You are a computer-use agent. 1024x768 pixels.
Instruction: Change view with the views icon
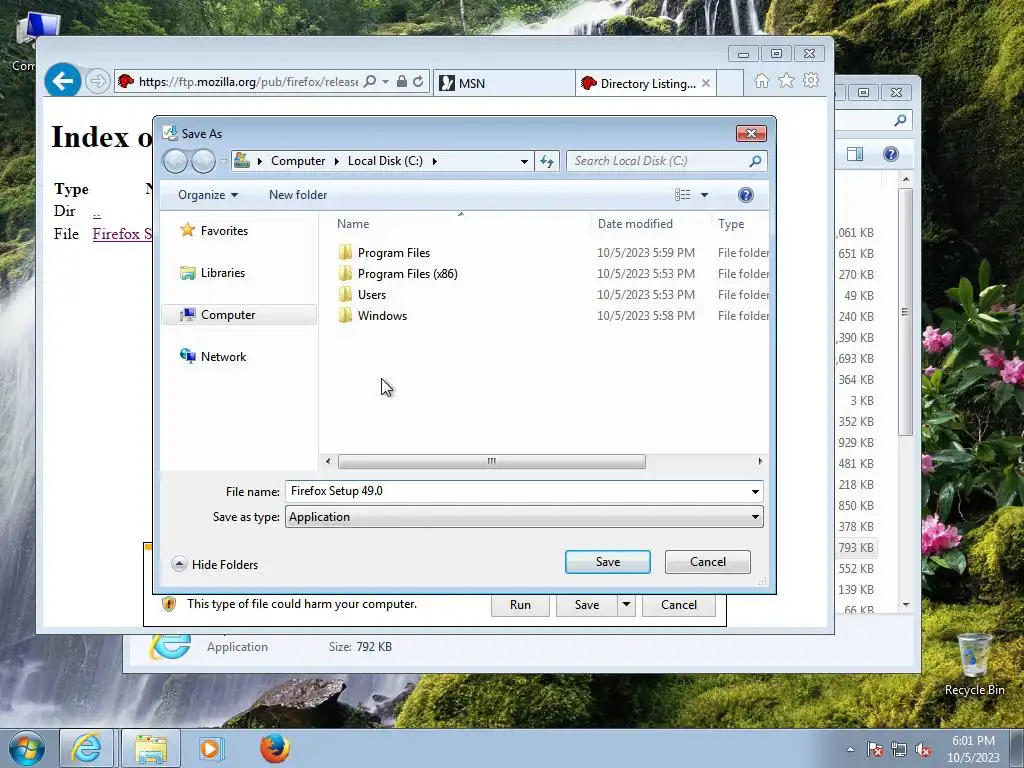682,195
